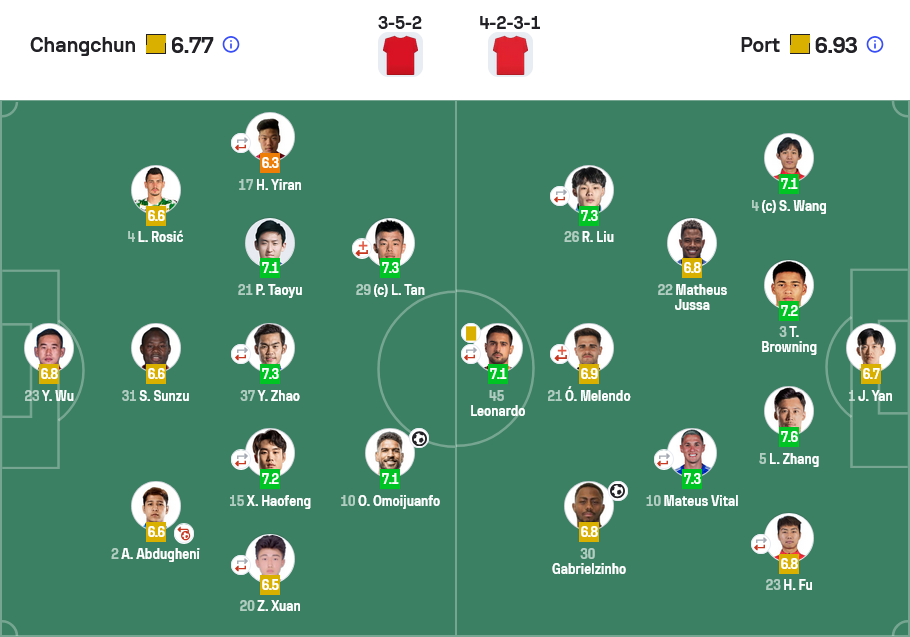Screen dimensions: 910x637
Task: Click the 3-5-2 red shirt icon
Action: 400,55
